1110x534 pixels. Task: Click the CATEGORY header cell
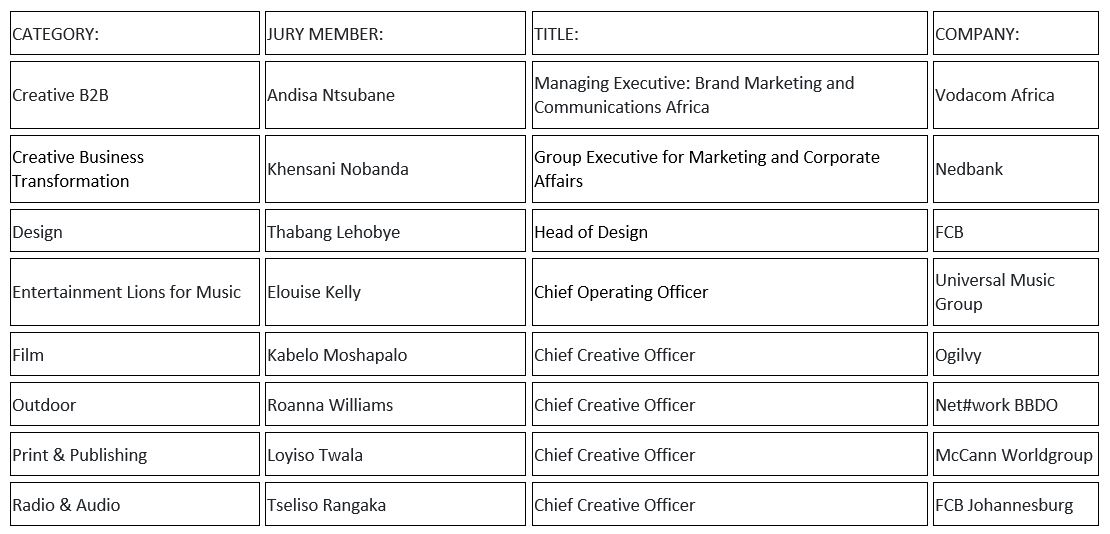[135, 33]
